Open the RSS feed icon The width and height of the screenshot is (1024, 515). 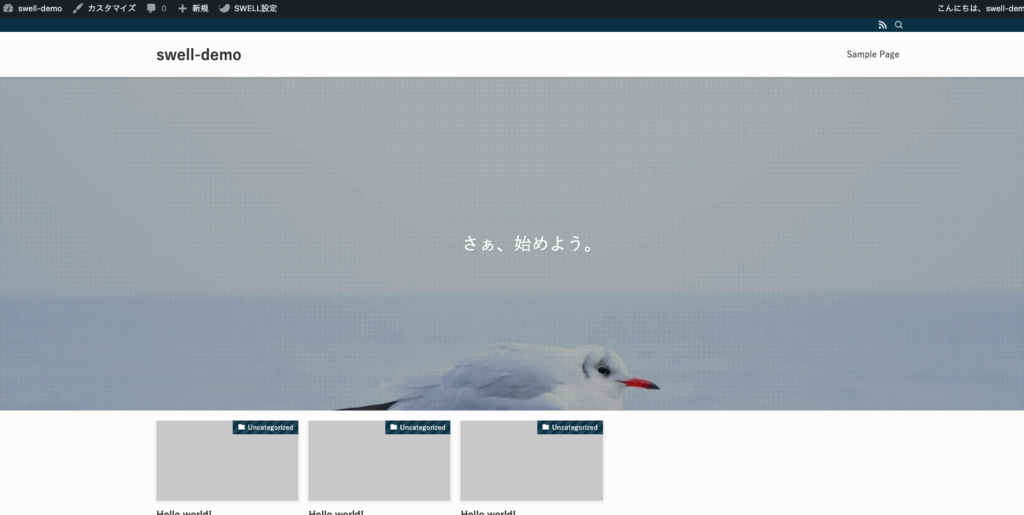882,25
